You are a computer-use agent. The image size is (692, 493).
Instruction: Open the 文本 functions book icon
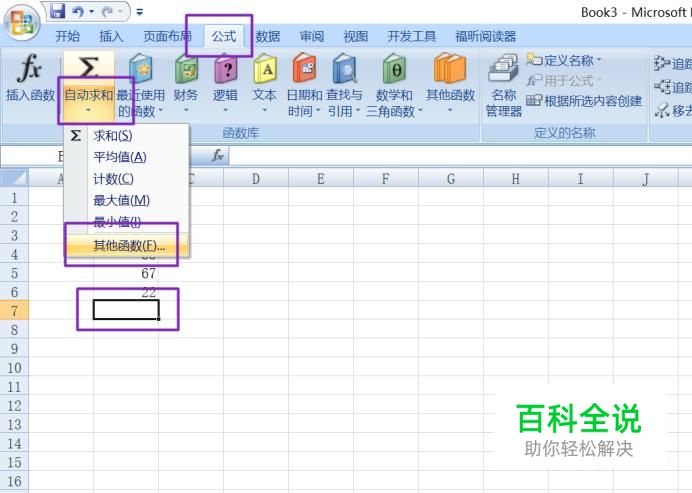pos(265,69)
